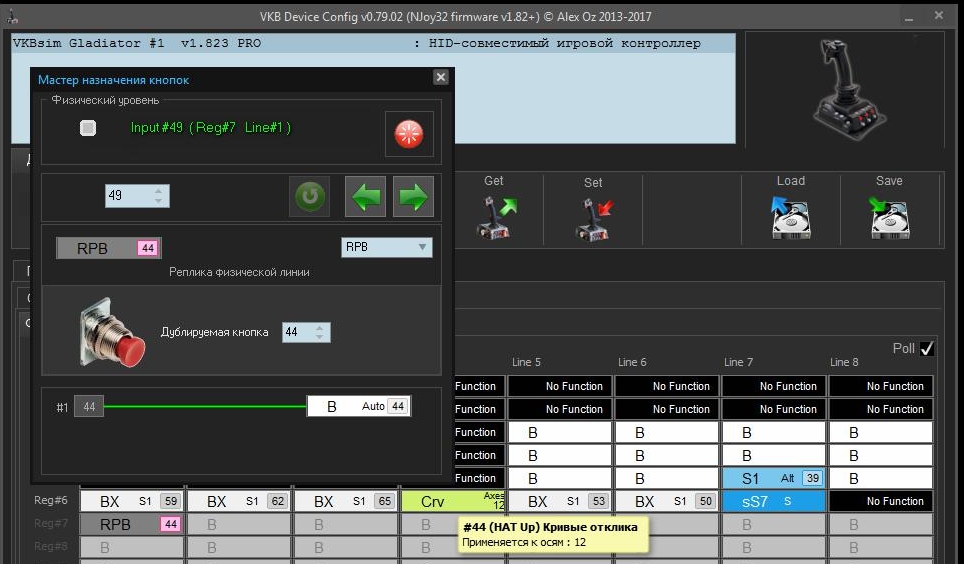Click the red push button image
Viewport: 964px width, 564px height.
112,332
